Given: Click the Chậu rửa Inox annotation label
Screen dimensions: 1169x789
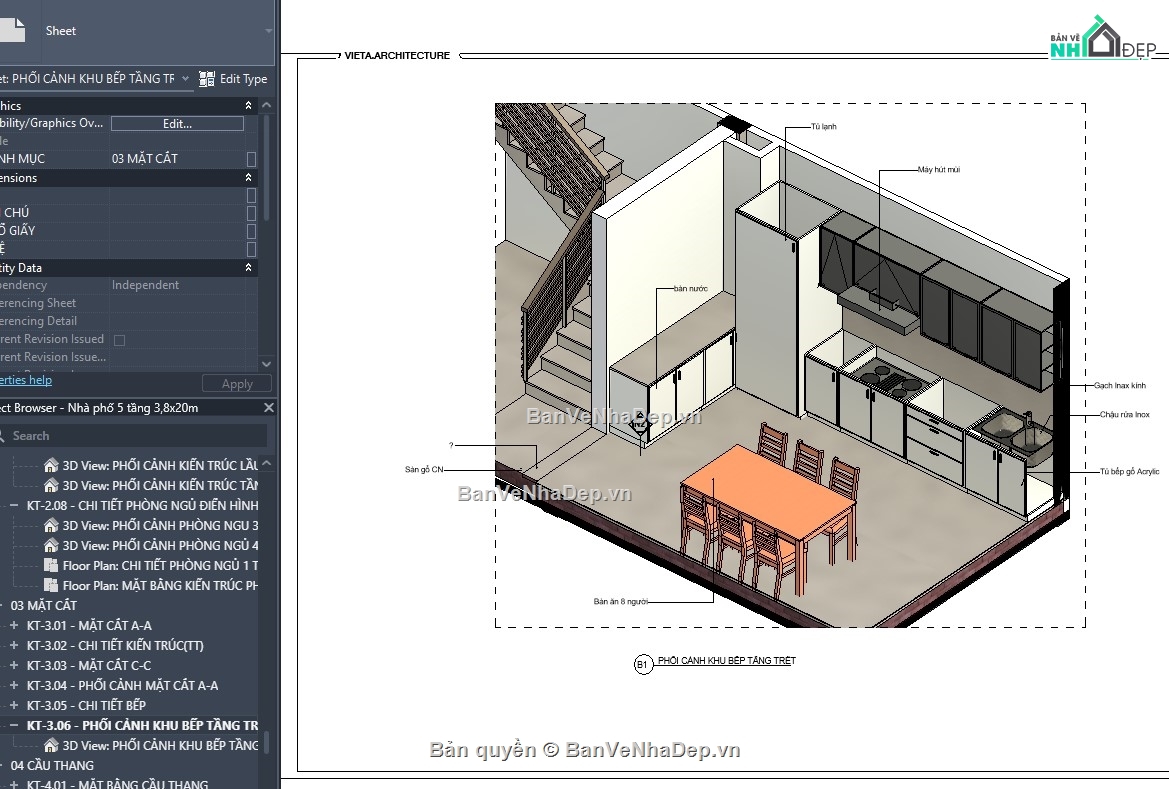Looking at the screenshot, I should click(x=1124, y=415).
